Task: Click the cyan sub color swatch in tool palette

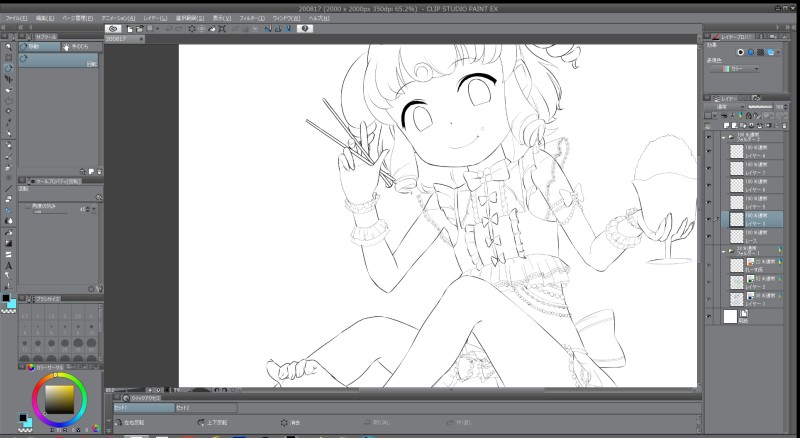Action: pyautogui.click(x=12, y=304)
